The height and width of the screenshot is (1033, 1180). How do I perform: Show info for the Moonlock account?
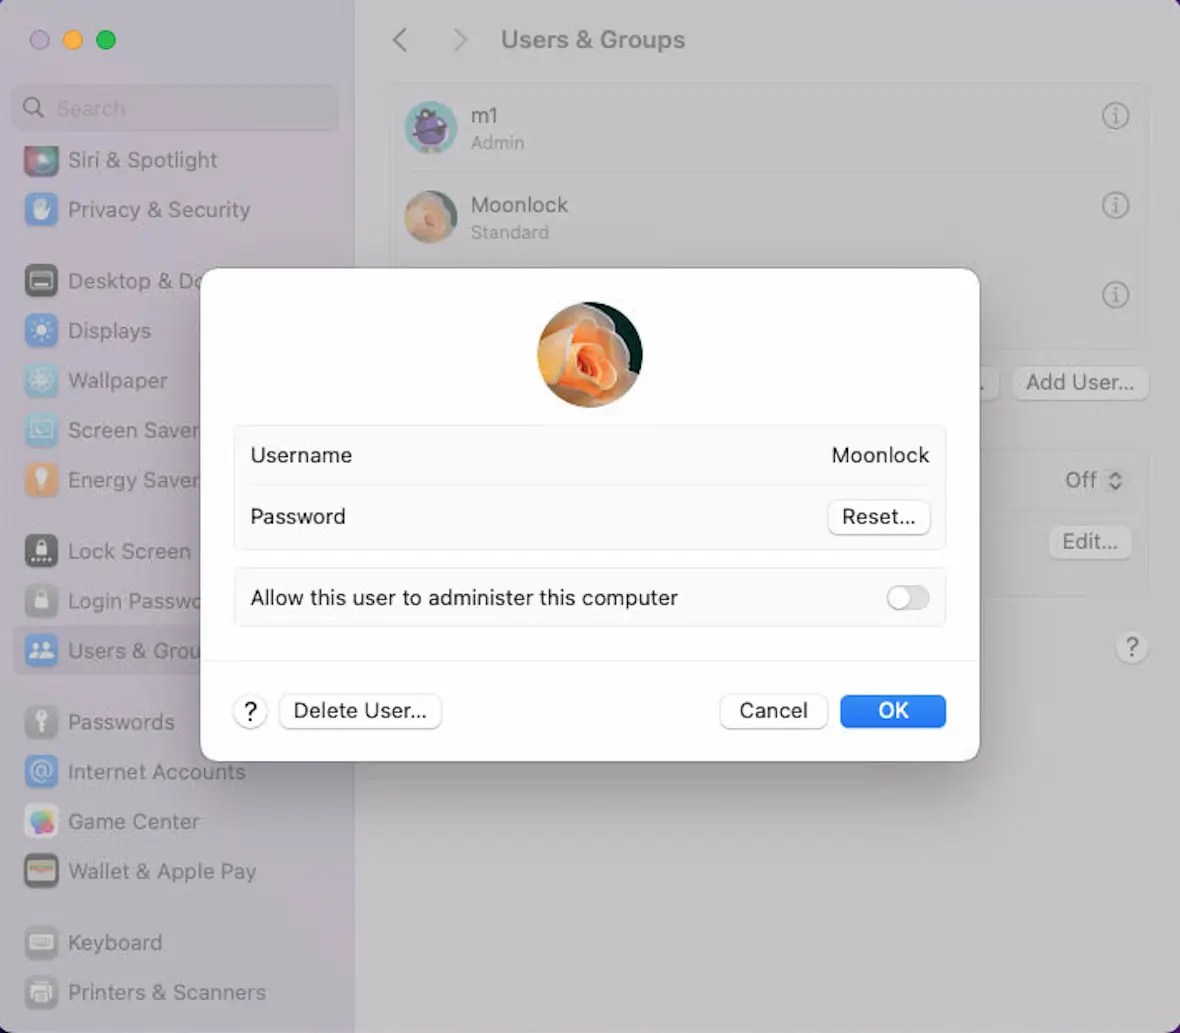coord(1115,206)
